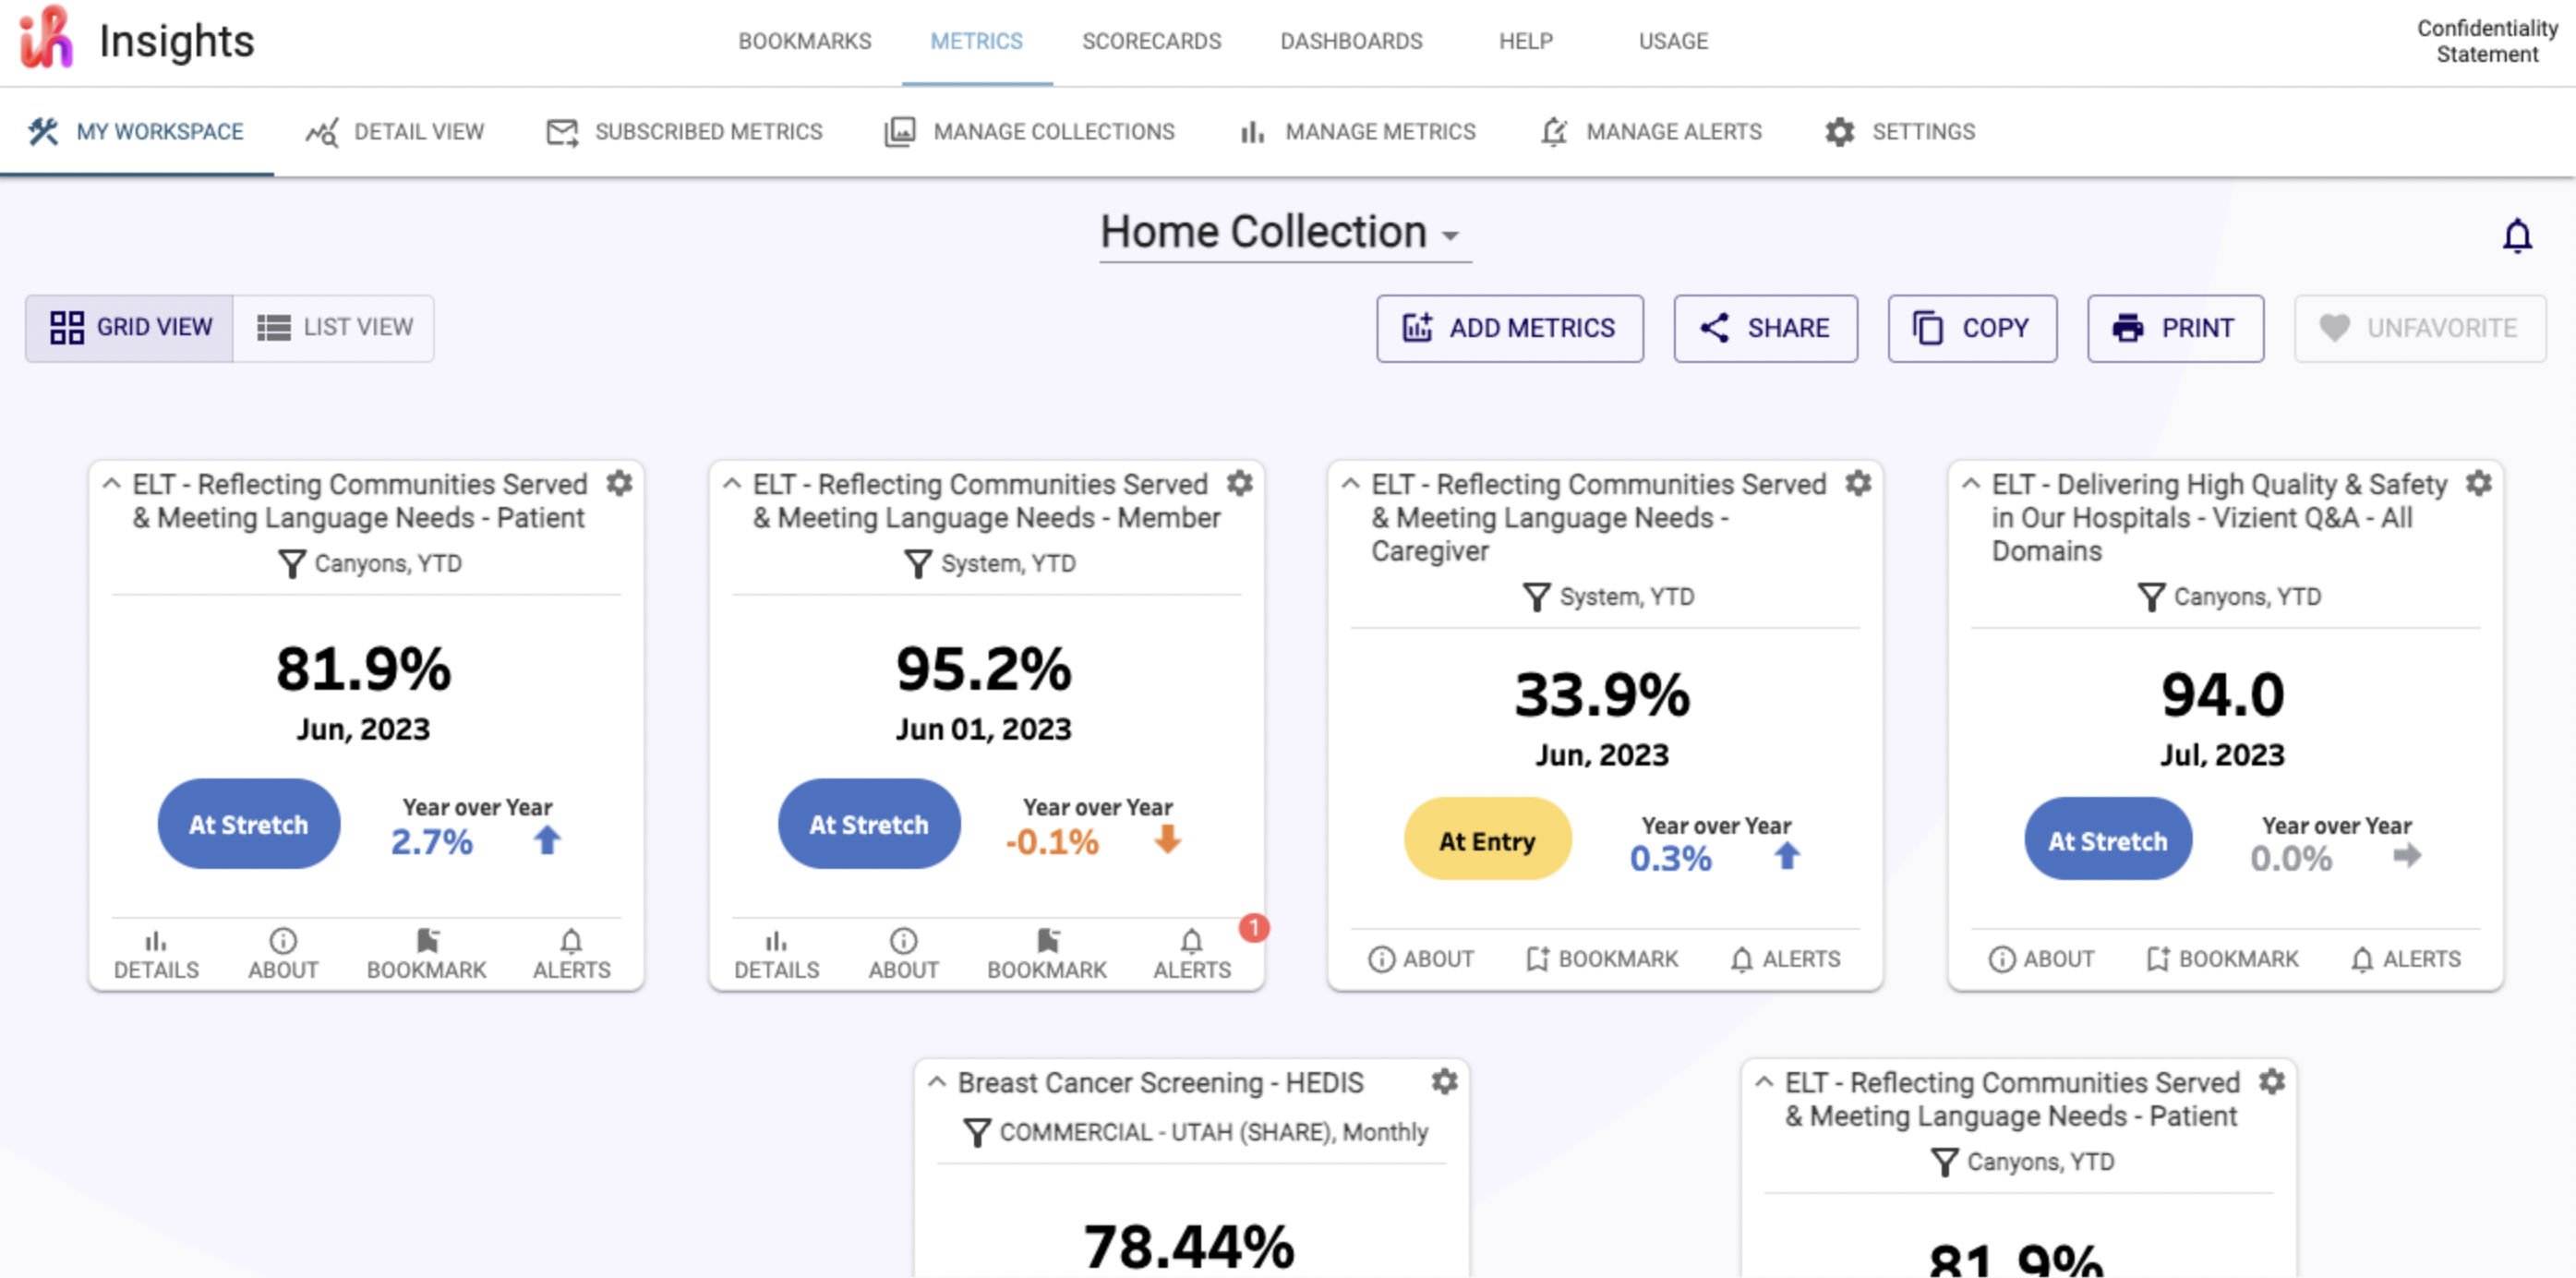Bookmark the Member metric card

click(x=1046, y=951)
